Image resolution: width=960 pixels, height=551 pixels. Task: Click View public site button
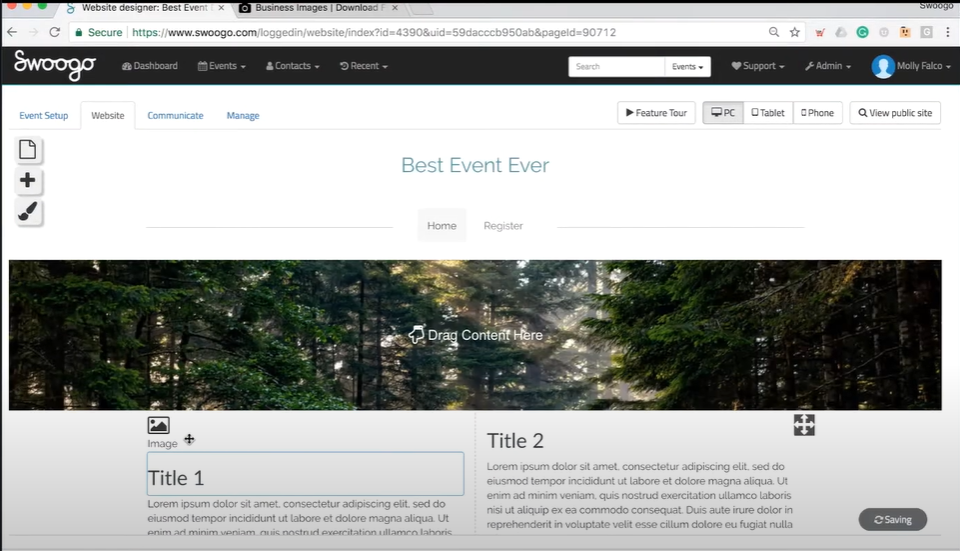(x=895, y=113)
